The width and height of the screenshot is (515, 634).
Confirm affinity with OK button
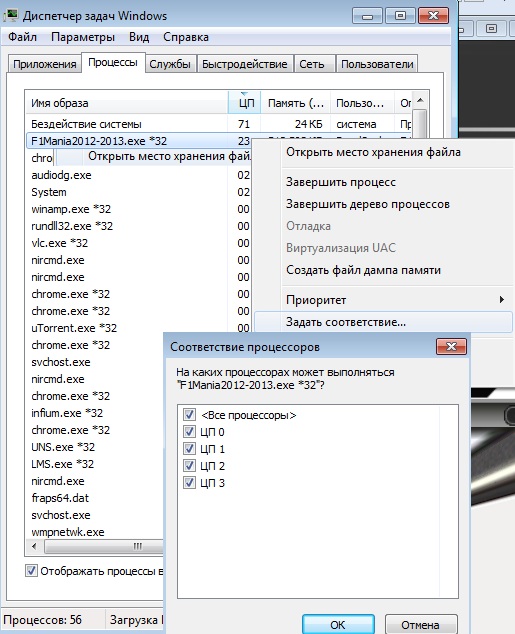pyautogui.click(x=338, y=625)
